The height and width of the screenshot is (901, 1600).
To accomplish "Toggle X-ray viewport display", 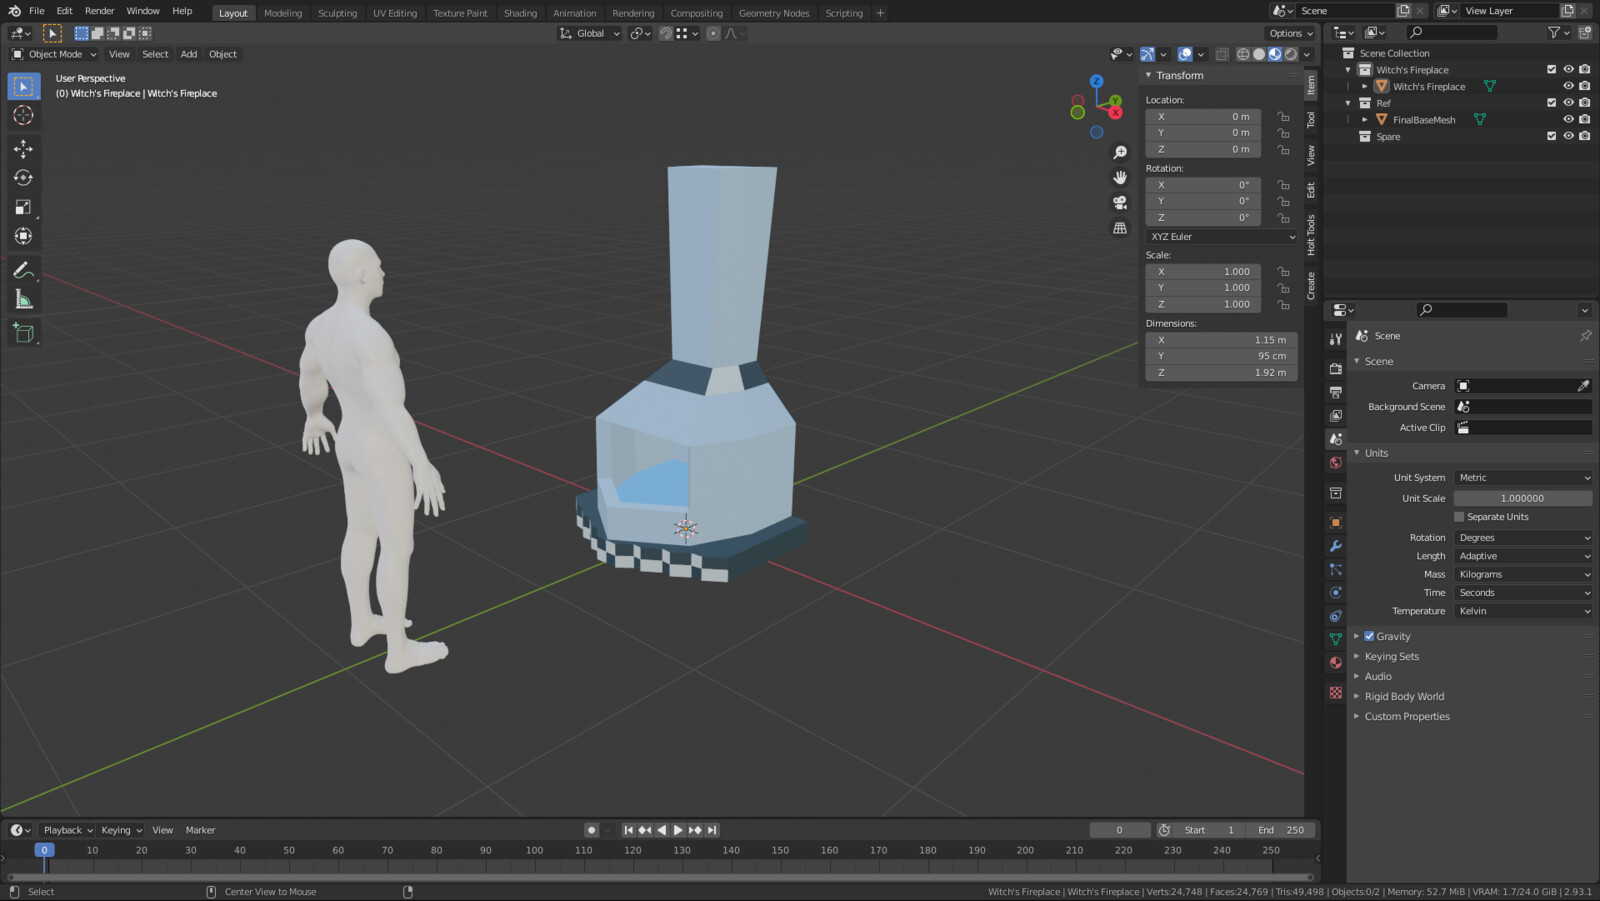I will click(x=1222, y=54).
